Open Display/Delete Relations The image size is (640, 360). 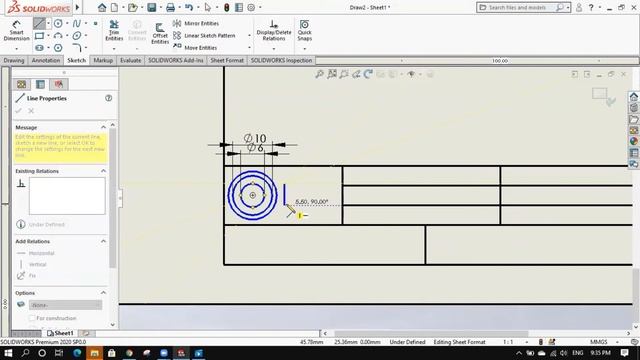[x=274, y=31]
